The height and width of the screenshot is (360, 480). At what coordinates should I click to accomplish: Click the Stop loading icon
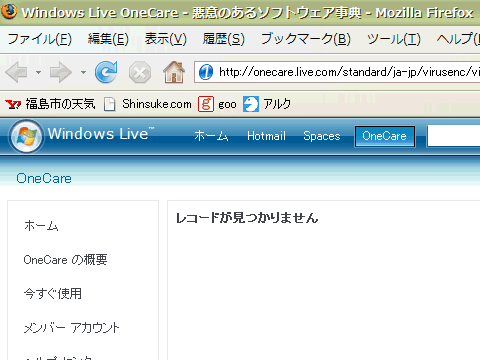point(140,72)
